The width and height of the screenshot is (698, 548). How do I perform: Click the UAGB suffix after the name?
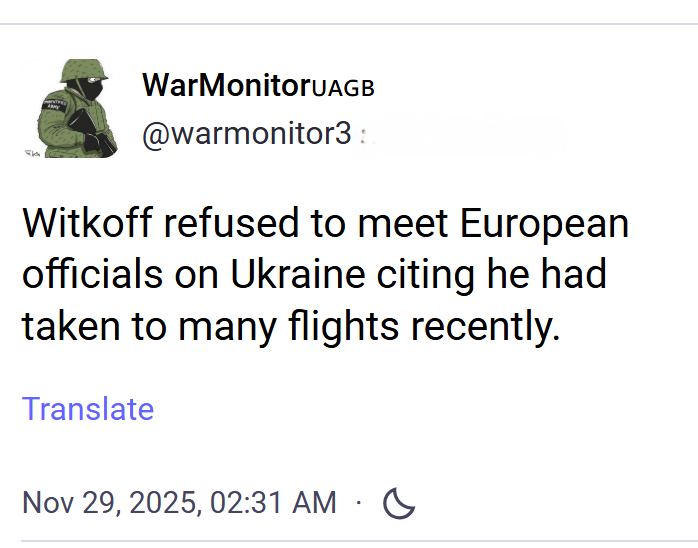coord(343,88)
